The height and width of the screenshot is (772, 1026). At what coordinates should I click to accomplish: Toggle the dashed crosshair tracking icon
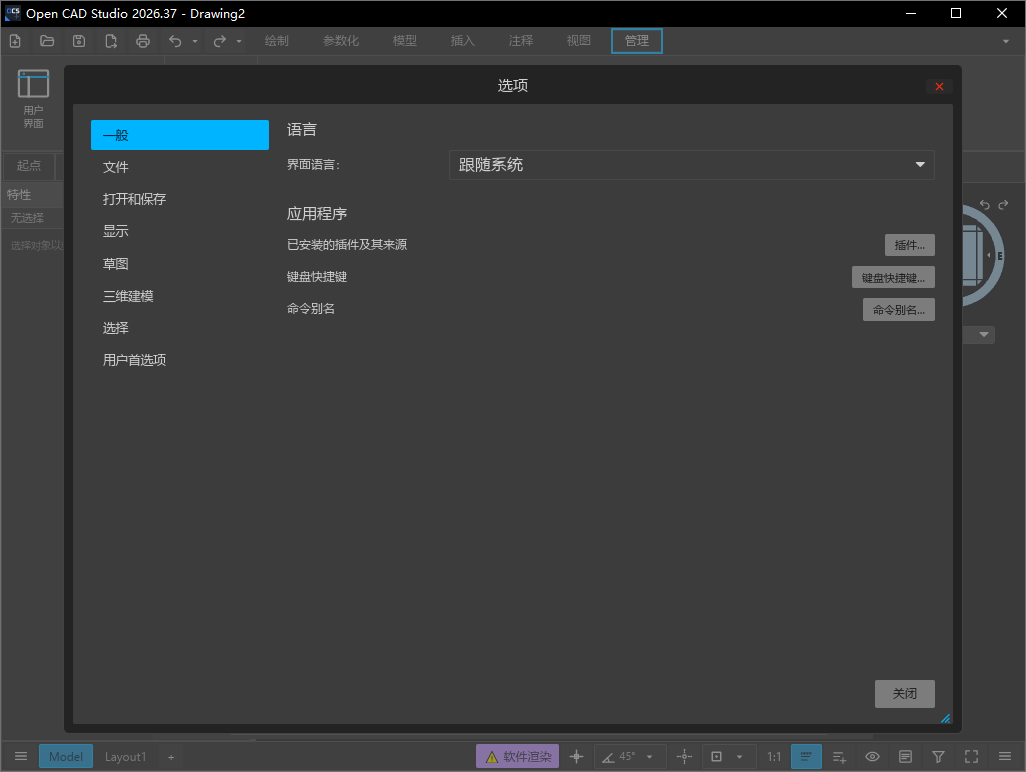684,756
